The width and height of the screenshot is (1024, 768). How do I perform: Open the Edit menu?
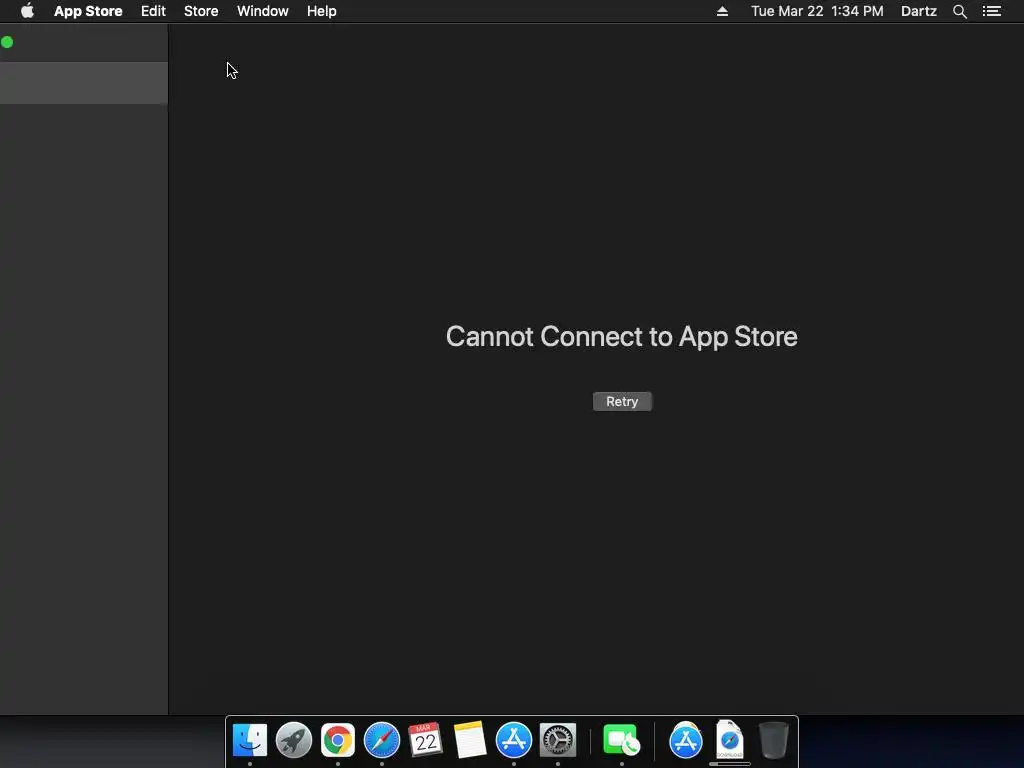coord(153,11)
